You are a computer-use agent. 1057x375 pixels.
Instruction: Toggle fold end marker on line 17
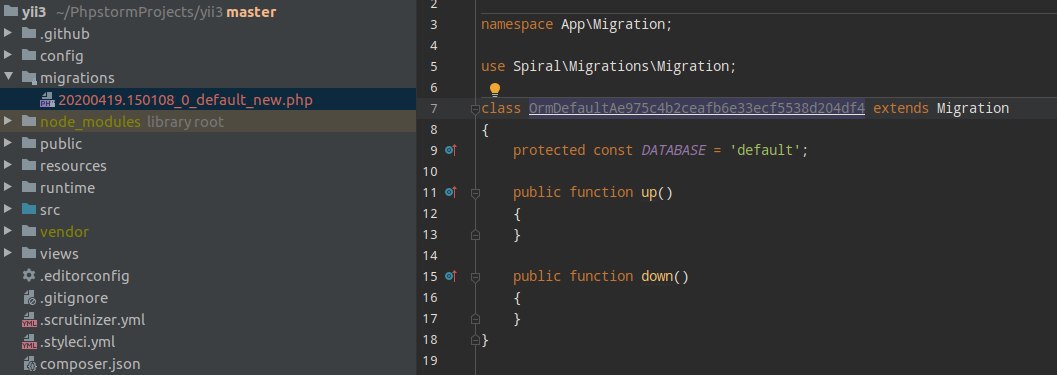(x=475, y=318)
